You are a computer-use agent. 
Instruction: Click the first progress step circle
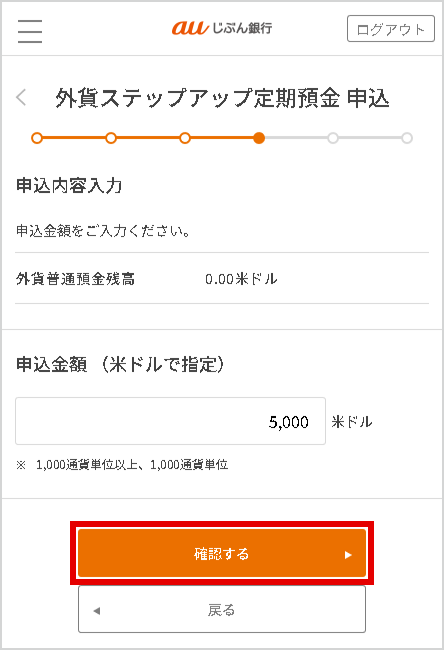(37, 138)
